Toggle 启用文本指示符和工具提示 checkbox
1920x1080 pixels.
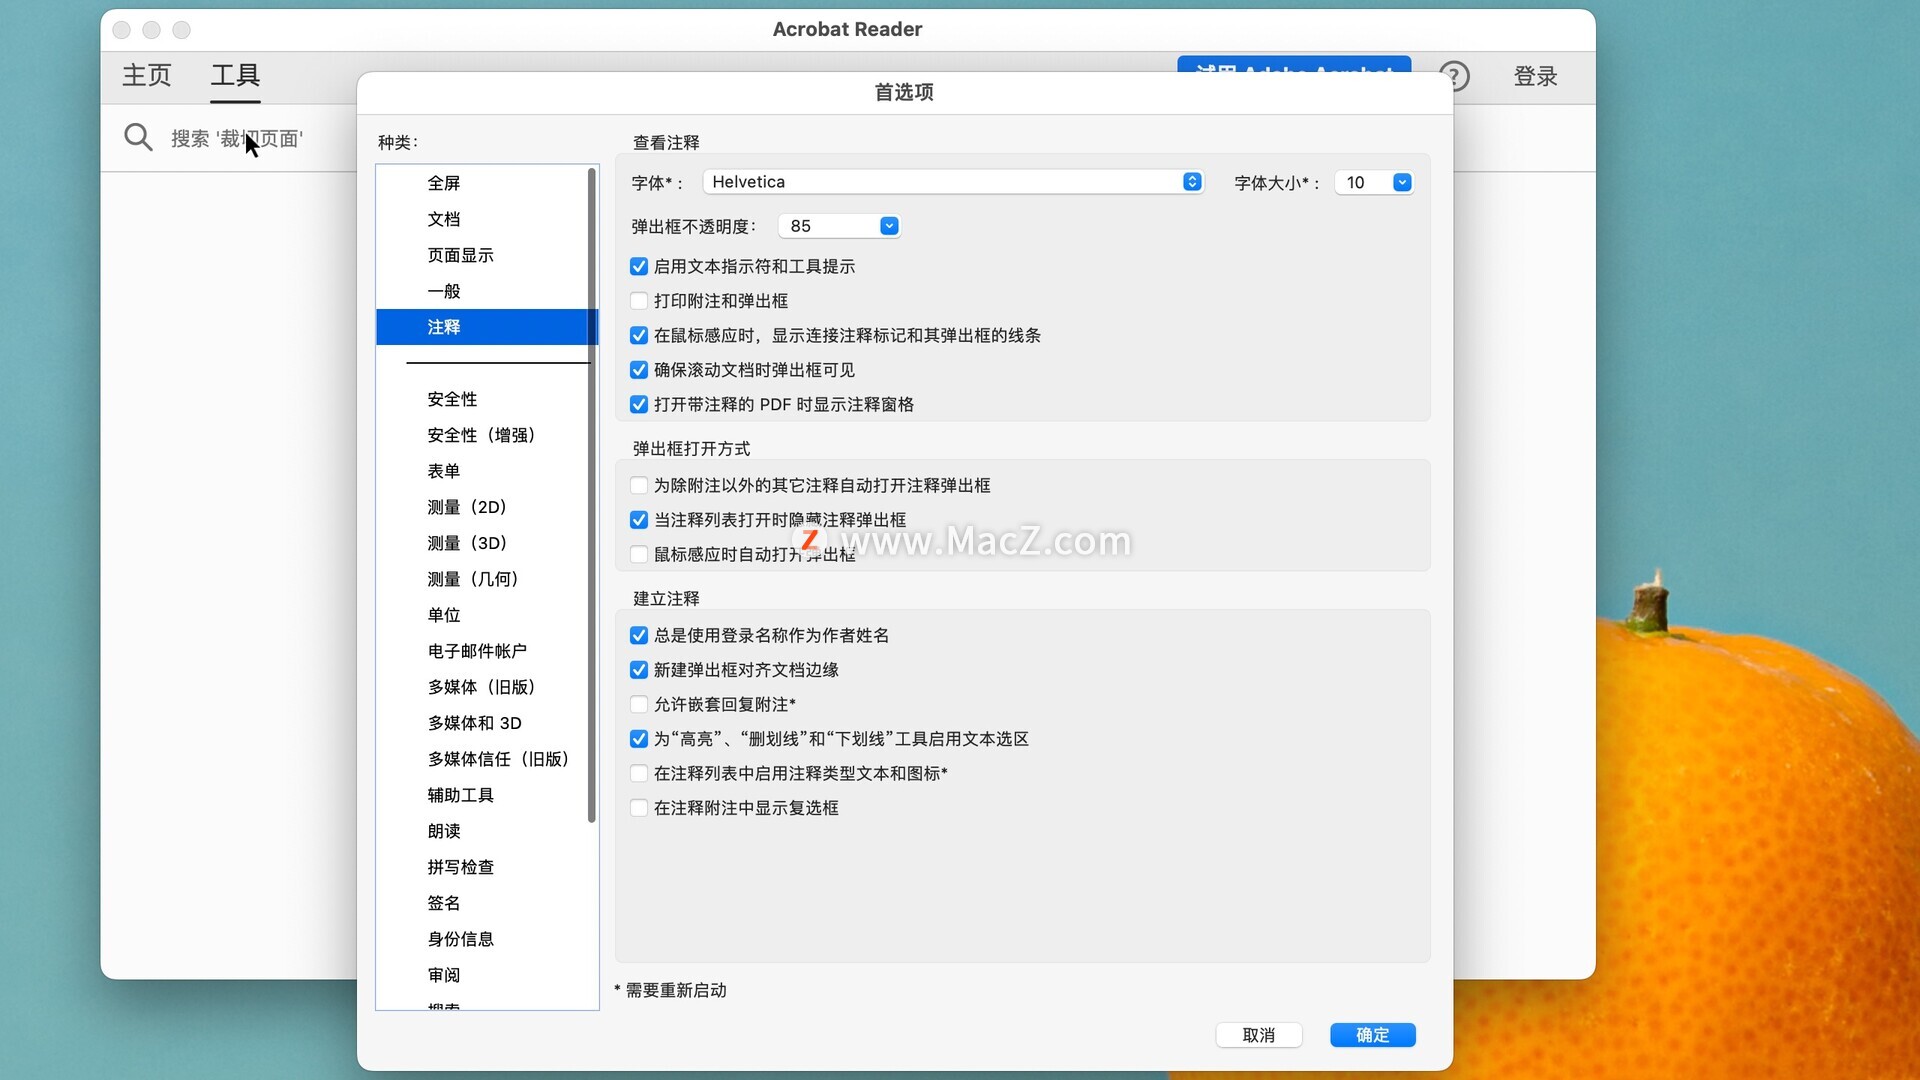pos(639,267)
